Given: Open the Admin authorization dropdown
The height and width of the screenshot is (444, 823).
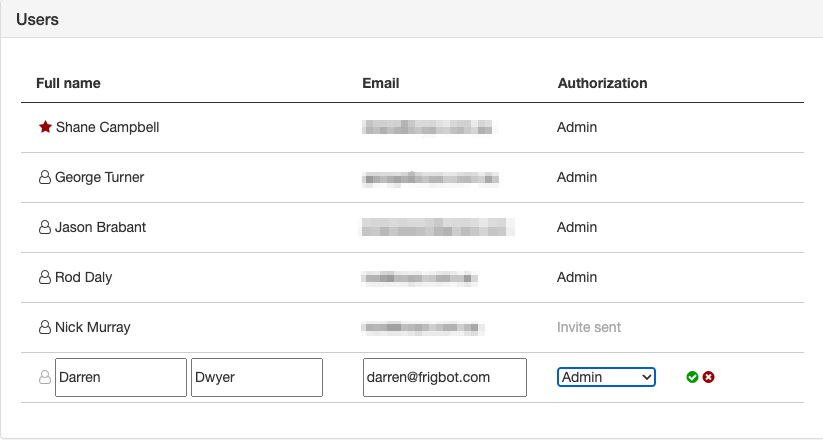Looking at the screenshot, I should (606, 377).
